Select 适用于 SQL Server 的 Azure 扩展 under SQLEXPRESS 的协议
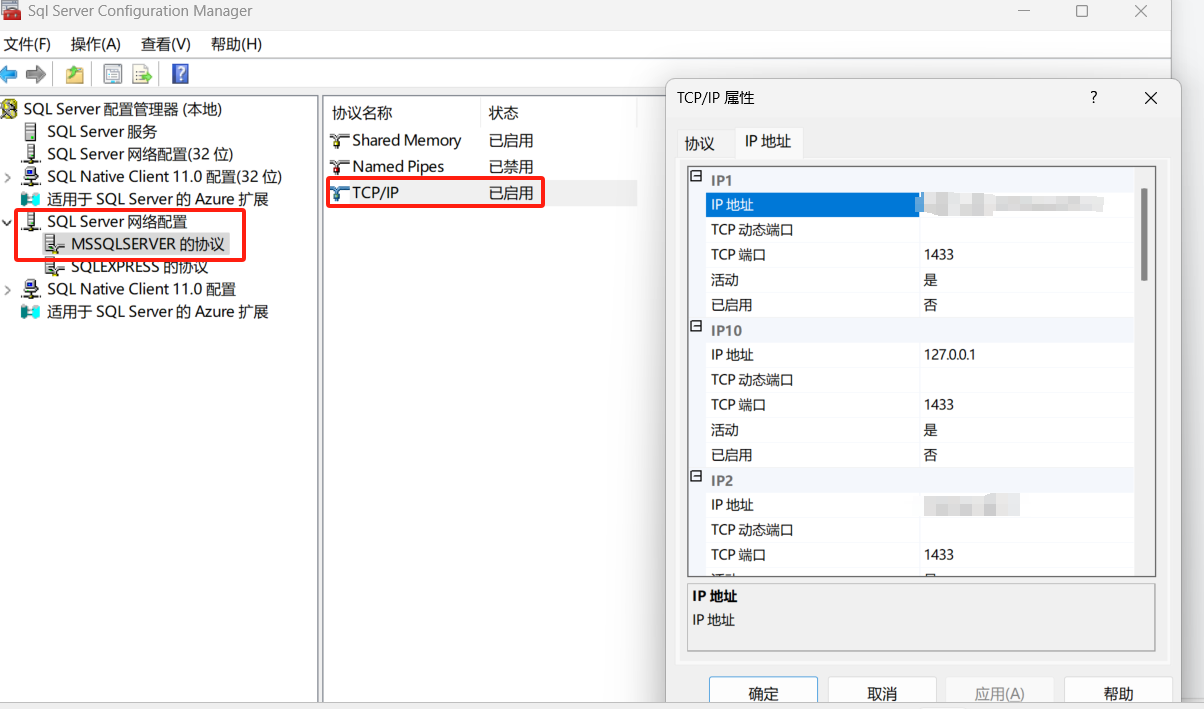Viewport: 1204px width, 709px height. pos(158,311)
